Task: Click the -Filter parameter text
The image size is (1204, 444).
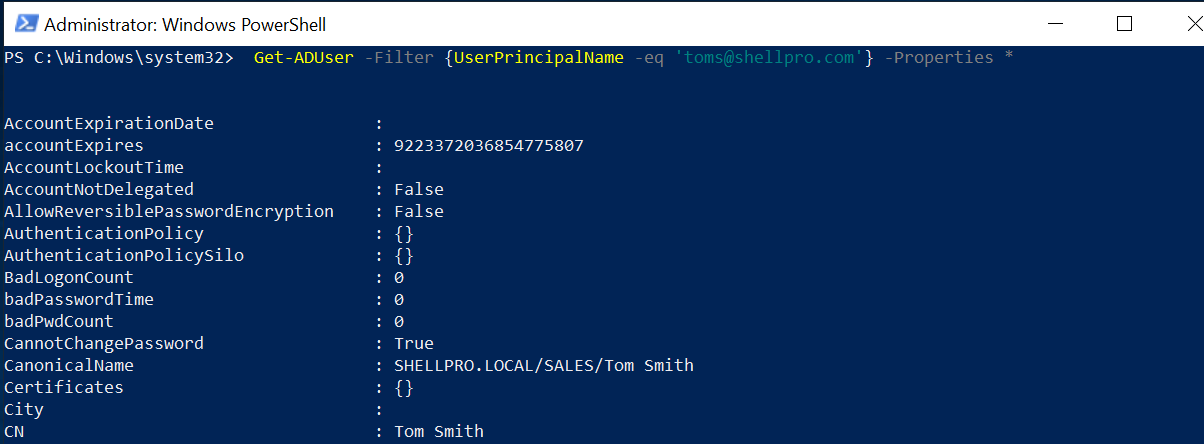Action: pos(399,58)
